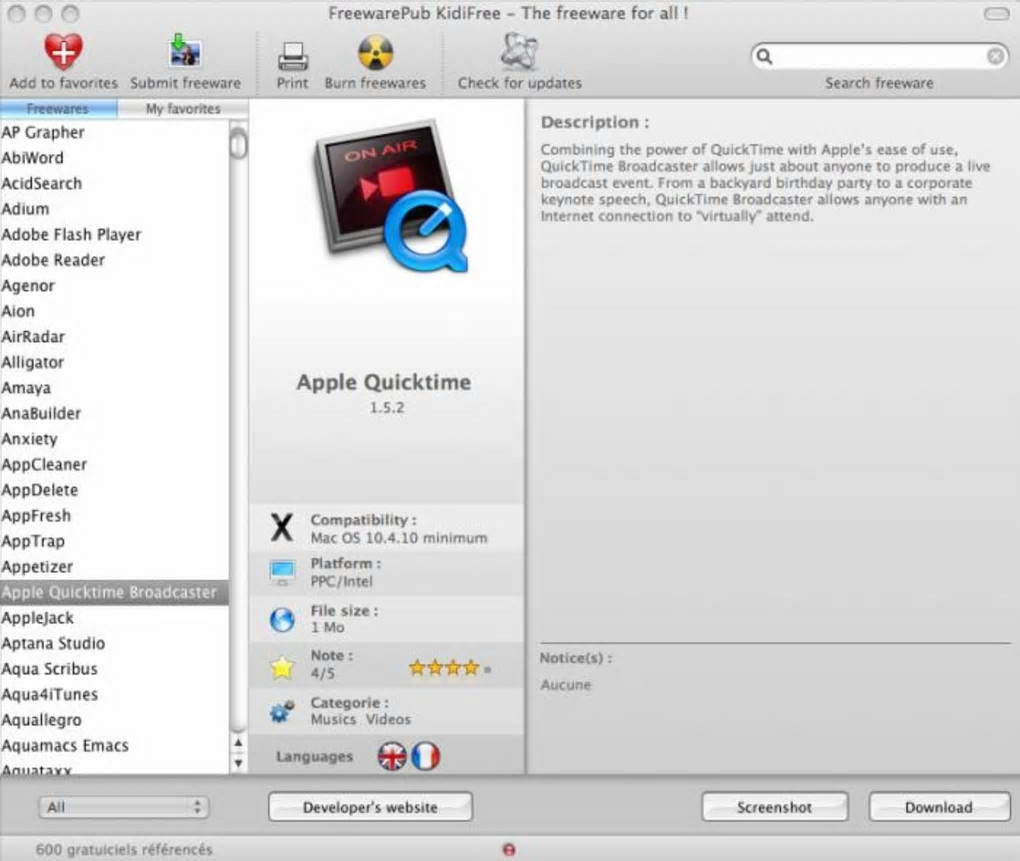The height and width of the screenshot is (861, 1020).
Task: Click the Platform monitor icon
Action: (x=282, y=572)
